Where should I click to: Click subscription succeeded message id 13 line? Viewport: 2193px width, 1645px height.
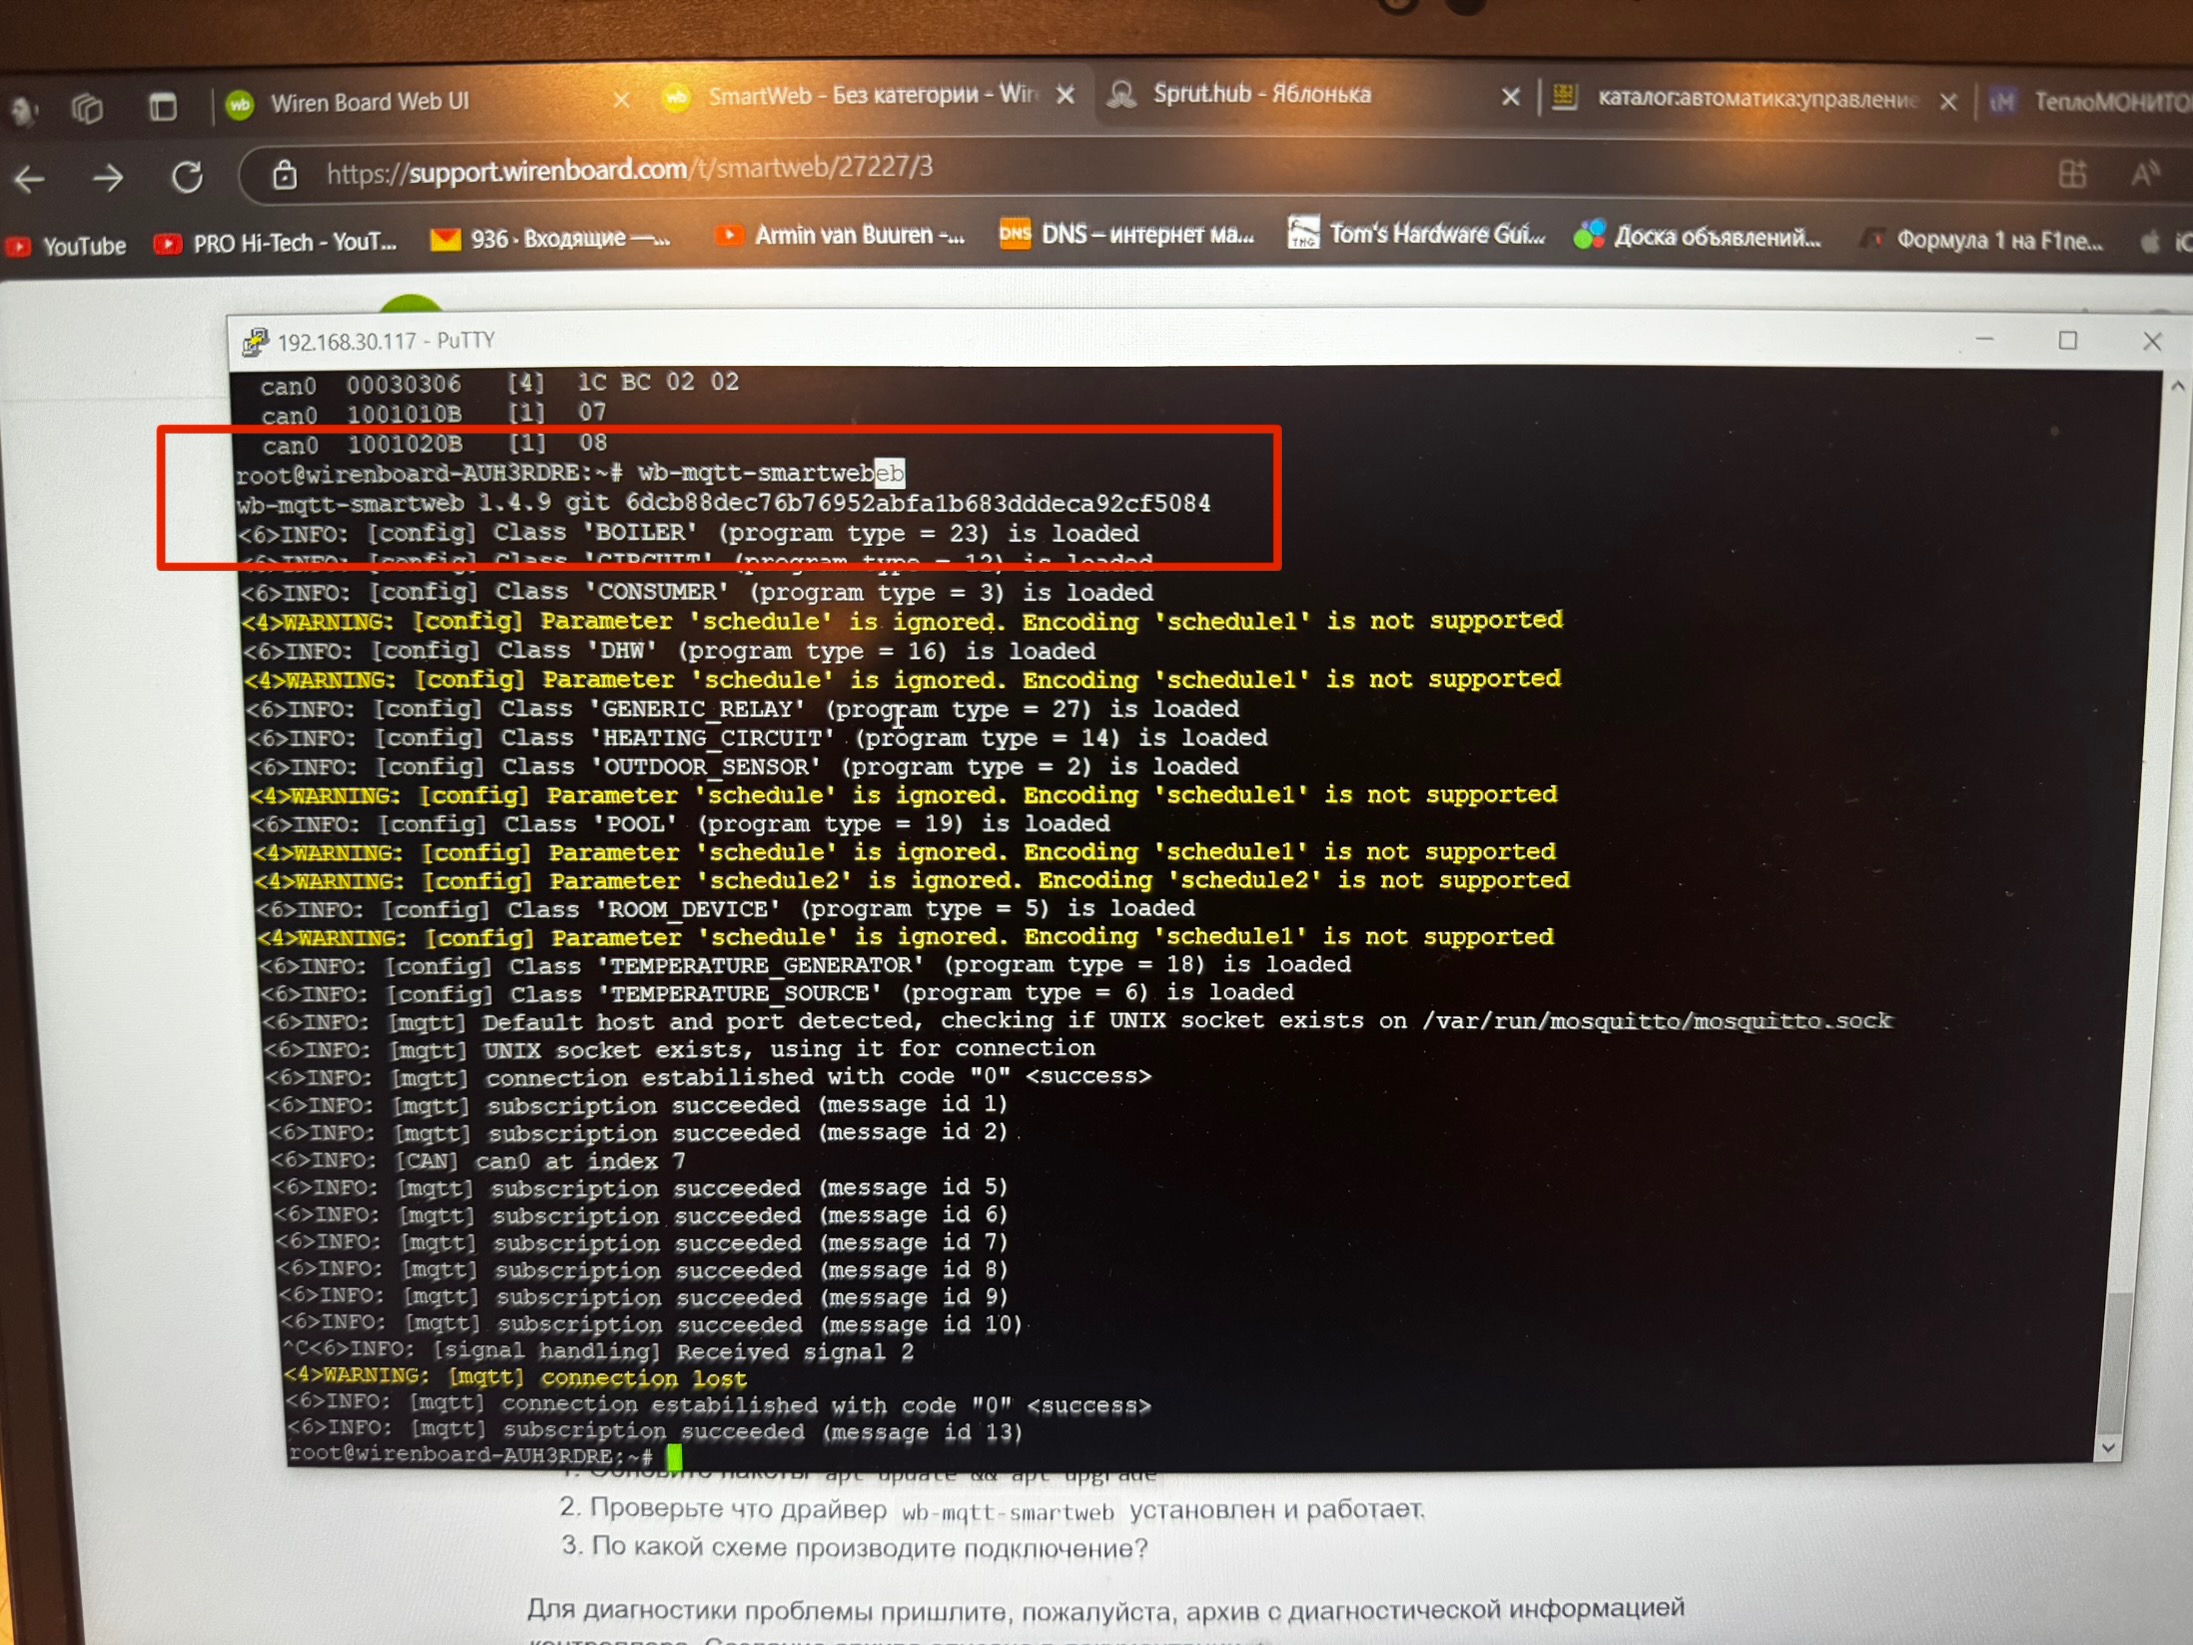point(655,1432)
